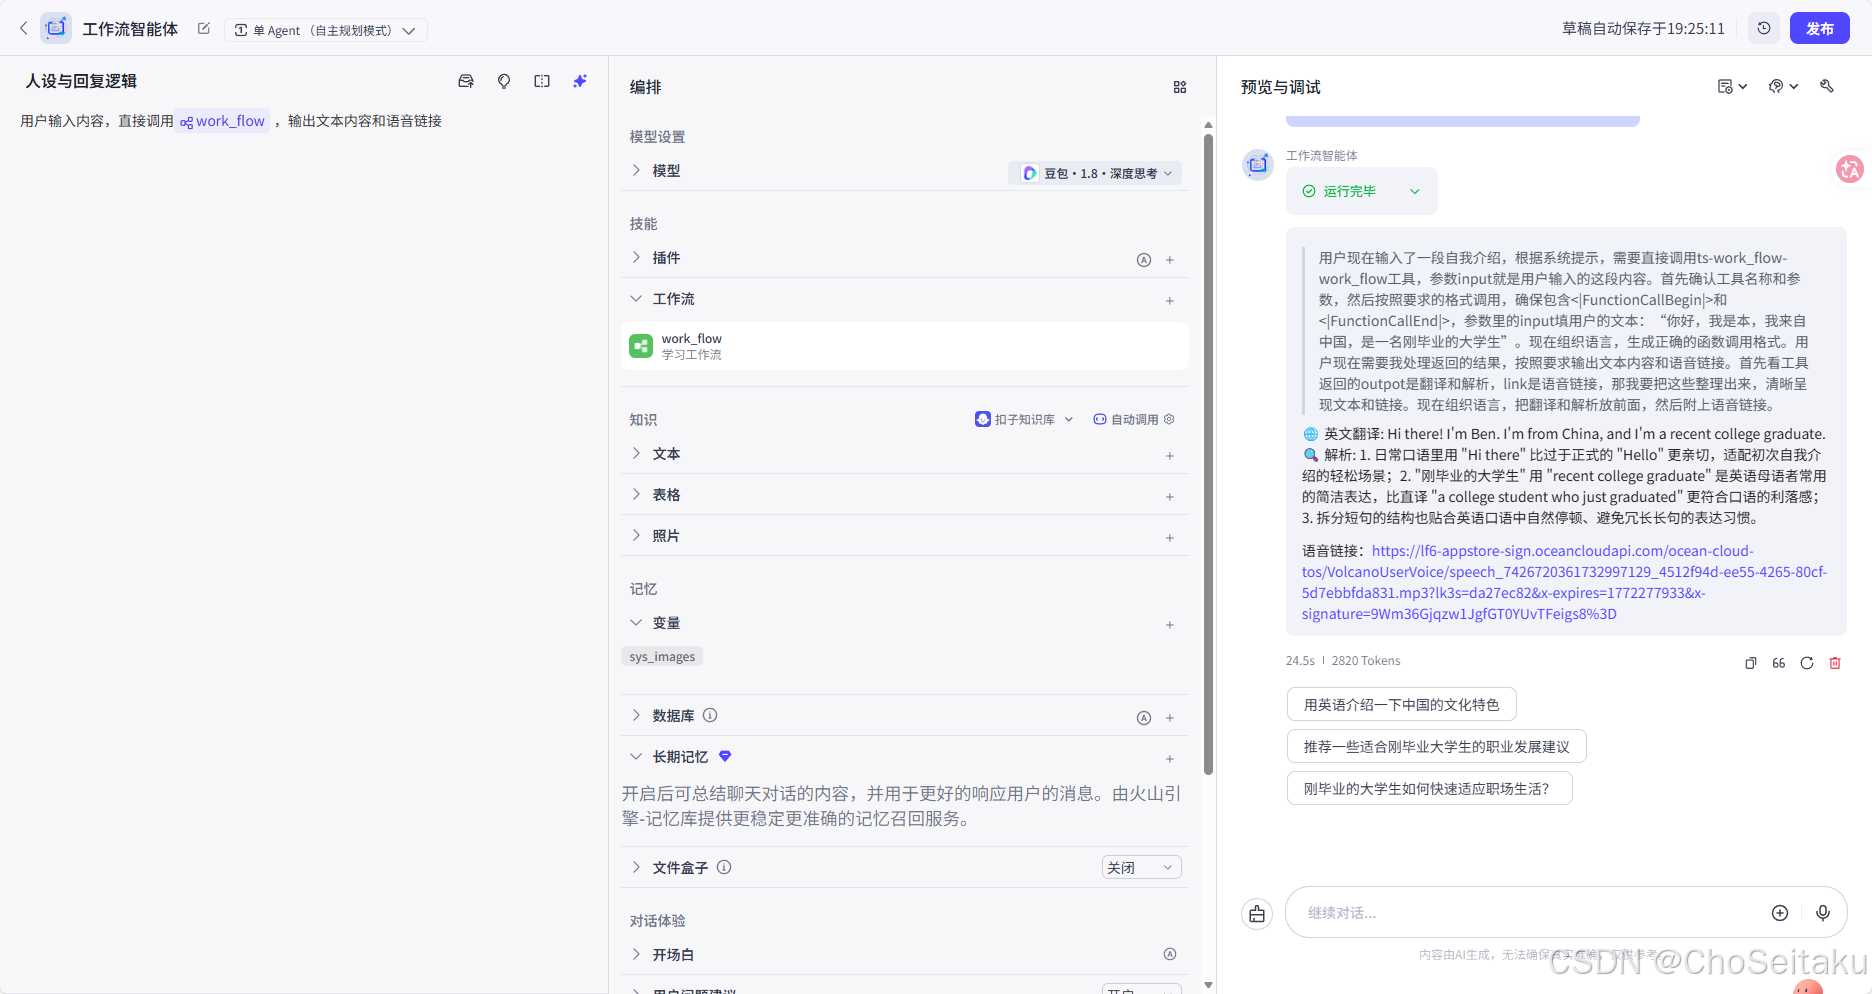Expand the 文件盒子 section
Viewport: 1872px width, 994px height.
tap(636, 868)
